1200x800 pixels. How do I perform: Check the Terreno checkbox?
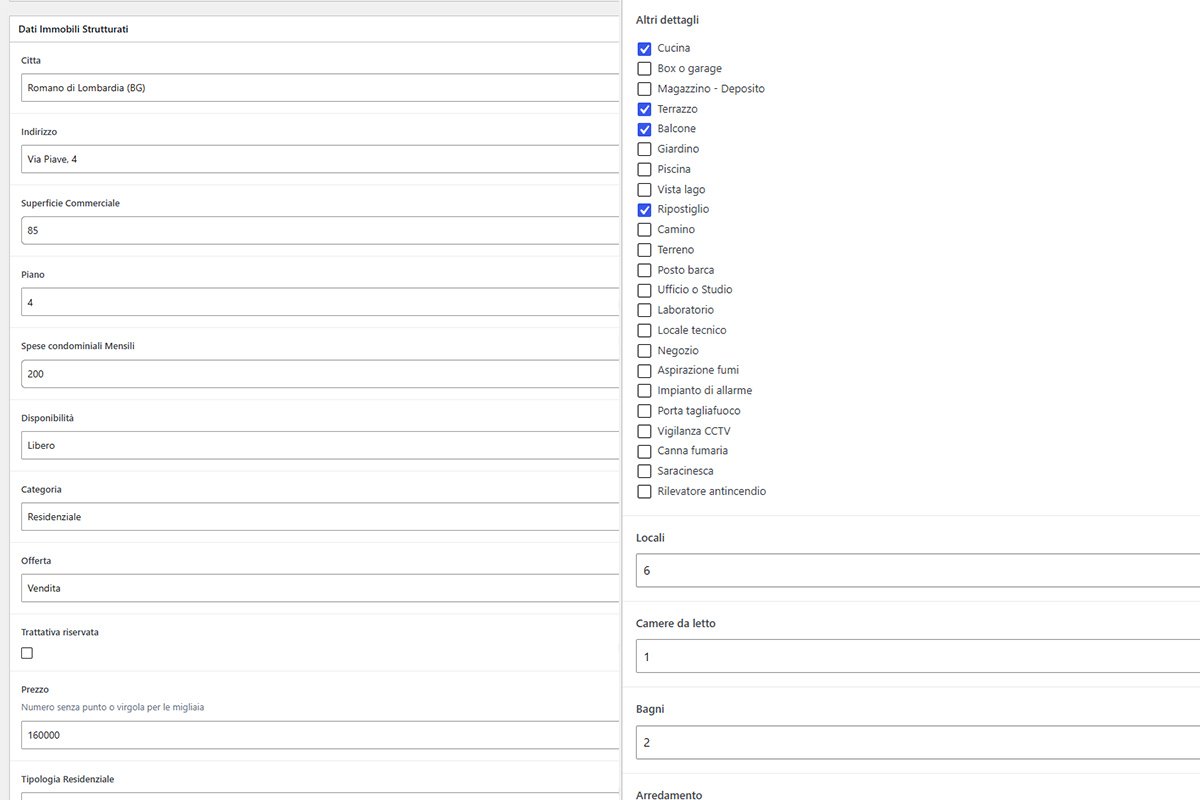click(x=644, y=250)
